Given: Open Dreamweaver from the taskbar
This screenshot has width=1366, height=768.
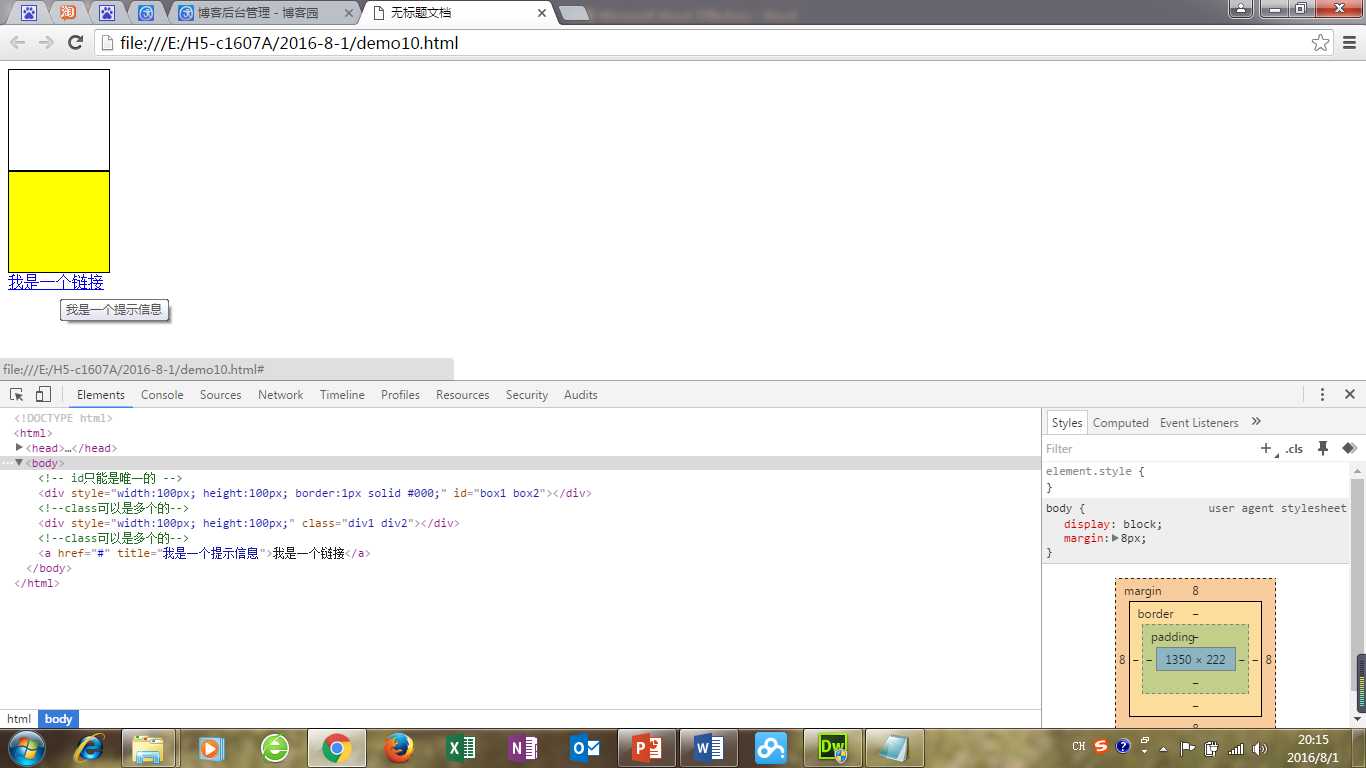Looking at the screenshot, I should click(833, 748).
